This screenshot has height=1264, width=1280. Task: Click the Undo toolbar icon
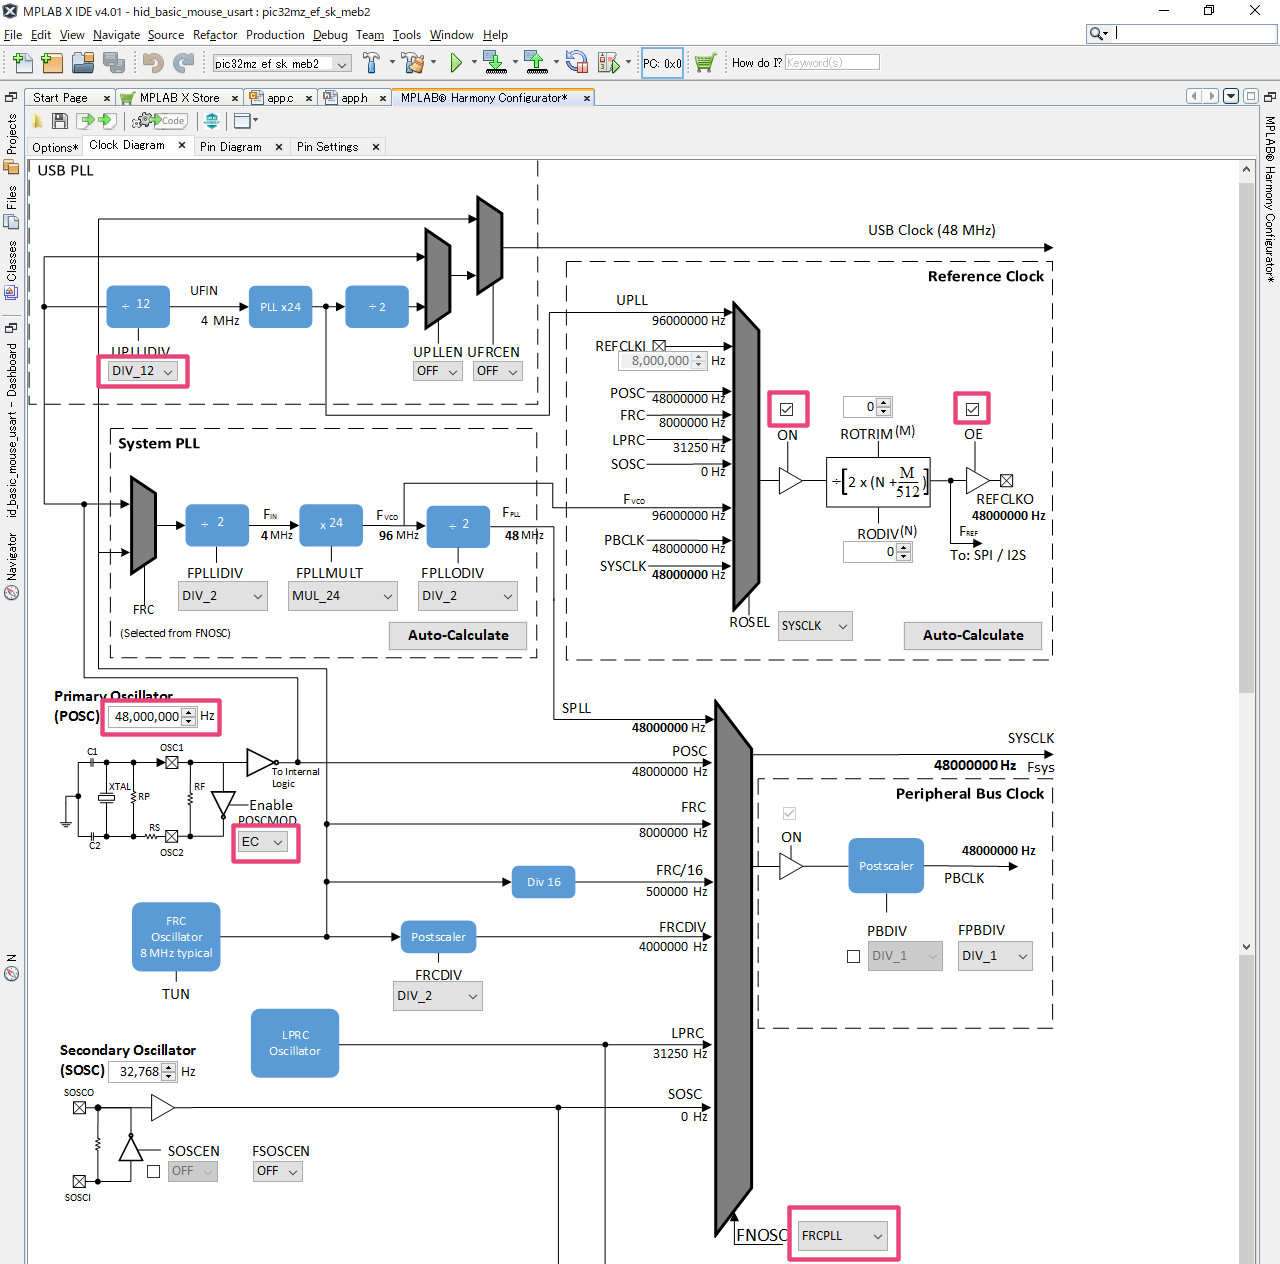pyautogui.click(x=153, y=63)
